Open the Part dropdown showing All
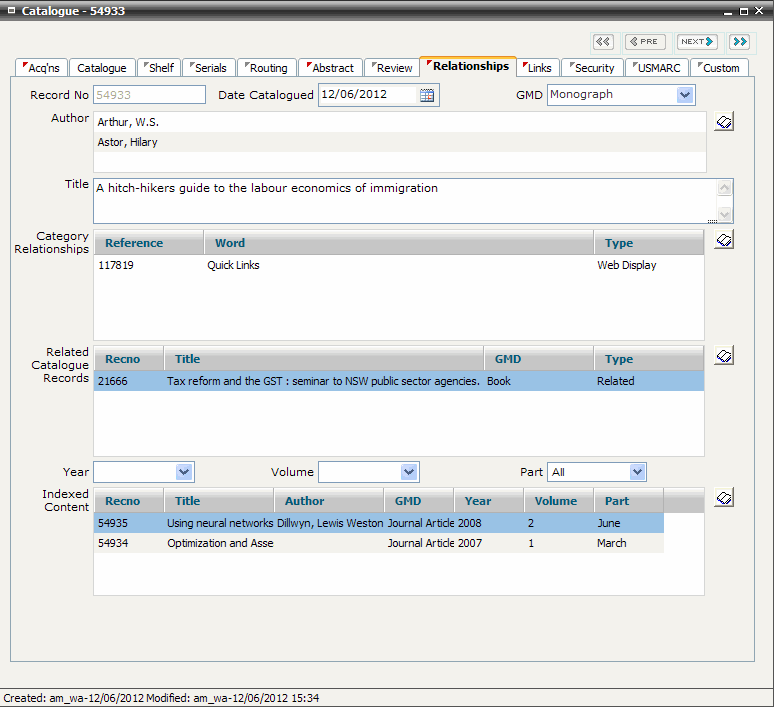This screenshot has height=707, width=774. pyautogui.click(x=637, y=472)
